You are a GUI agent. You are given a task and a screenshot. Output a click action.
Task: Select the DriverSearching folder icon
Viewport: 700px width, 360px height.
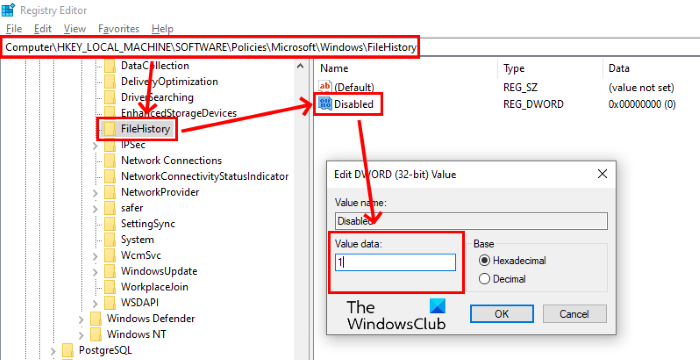[110, 97]
